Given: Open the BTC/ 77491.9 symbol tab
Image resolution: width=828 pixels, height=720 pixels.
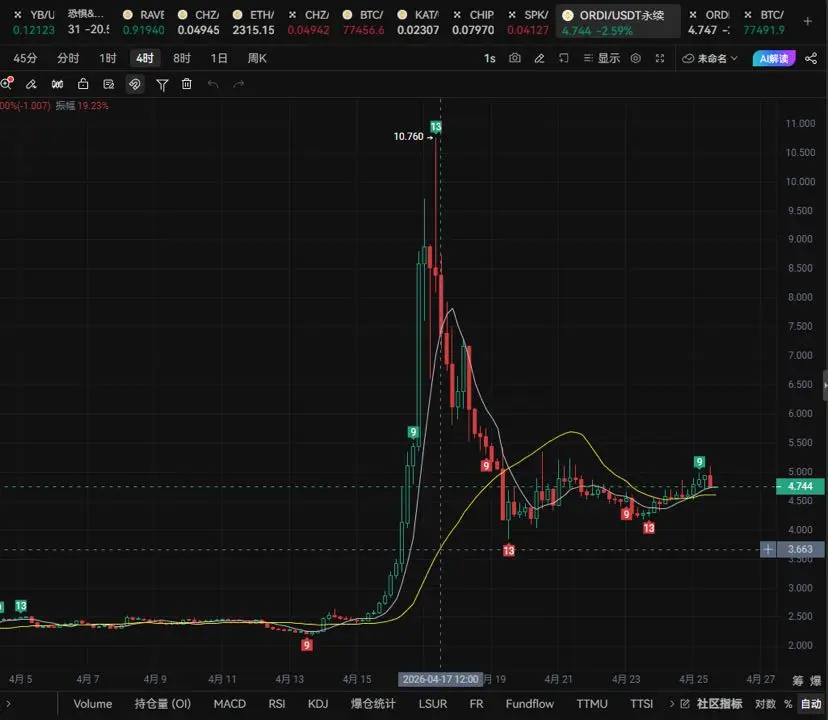Looking at the screenshot, I should (764, 22).
